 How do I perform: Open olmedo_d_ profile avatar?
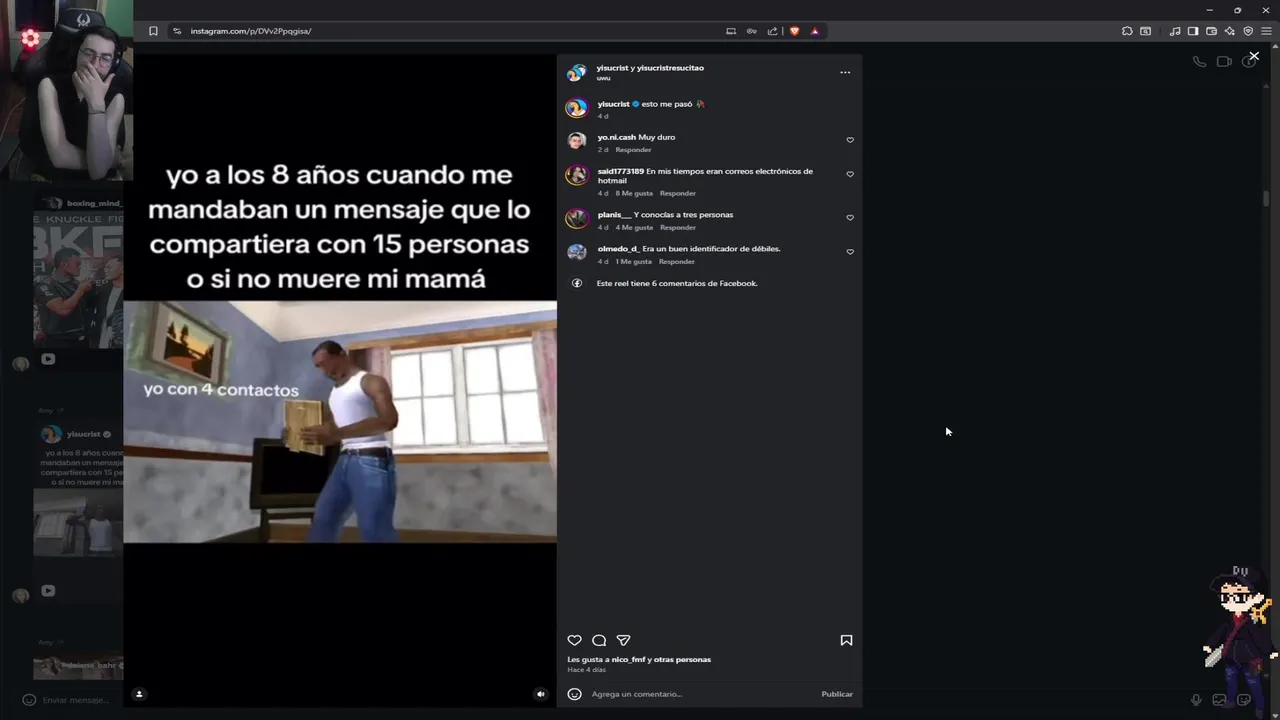(577, 252)
